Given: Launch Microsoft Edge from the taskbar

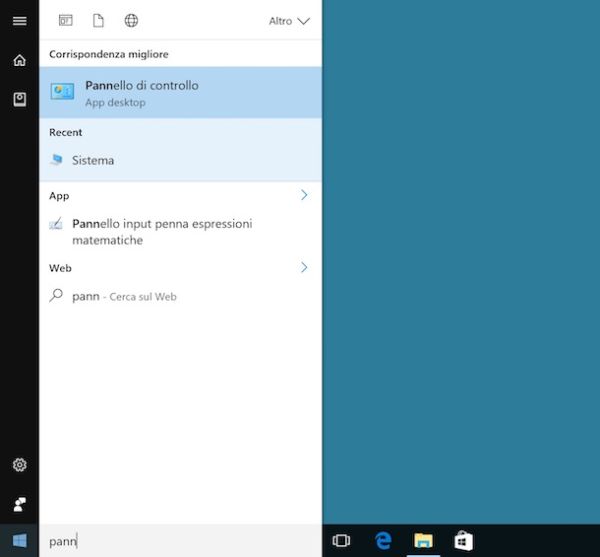Looking at the screenshot, I should pos(383,541).
